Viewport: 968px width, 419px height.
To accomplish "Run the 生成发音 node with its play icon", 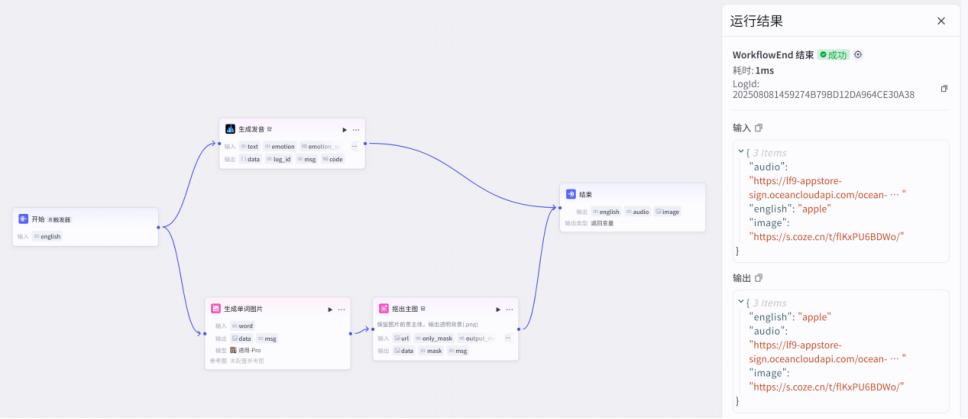I will click(x=344, y=129).
